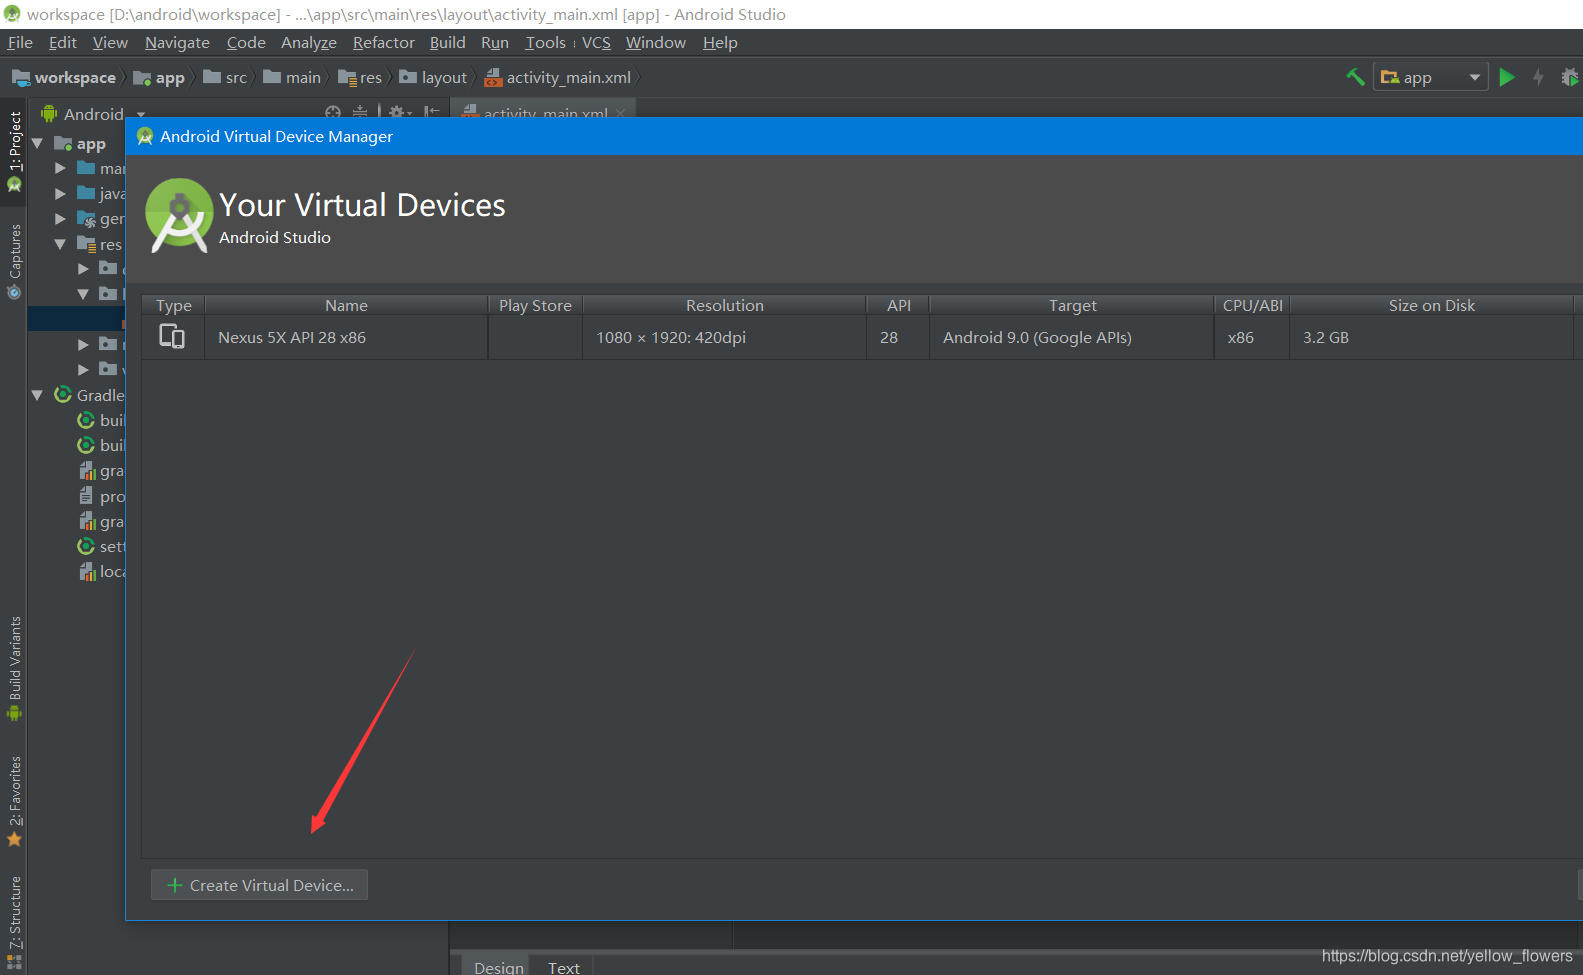The height and width of the screenshot is (975, 1583).
Task: Expand the manifests folder node
Action: pyautogui.click(x=61, y=168)
